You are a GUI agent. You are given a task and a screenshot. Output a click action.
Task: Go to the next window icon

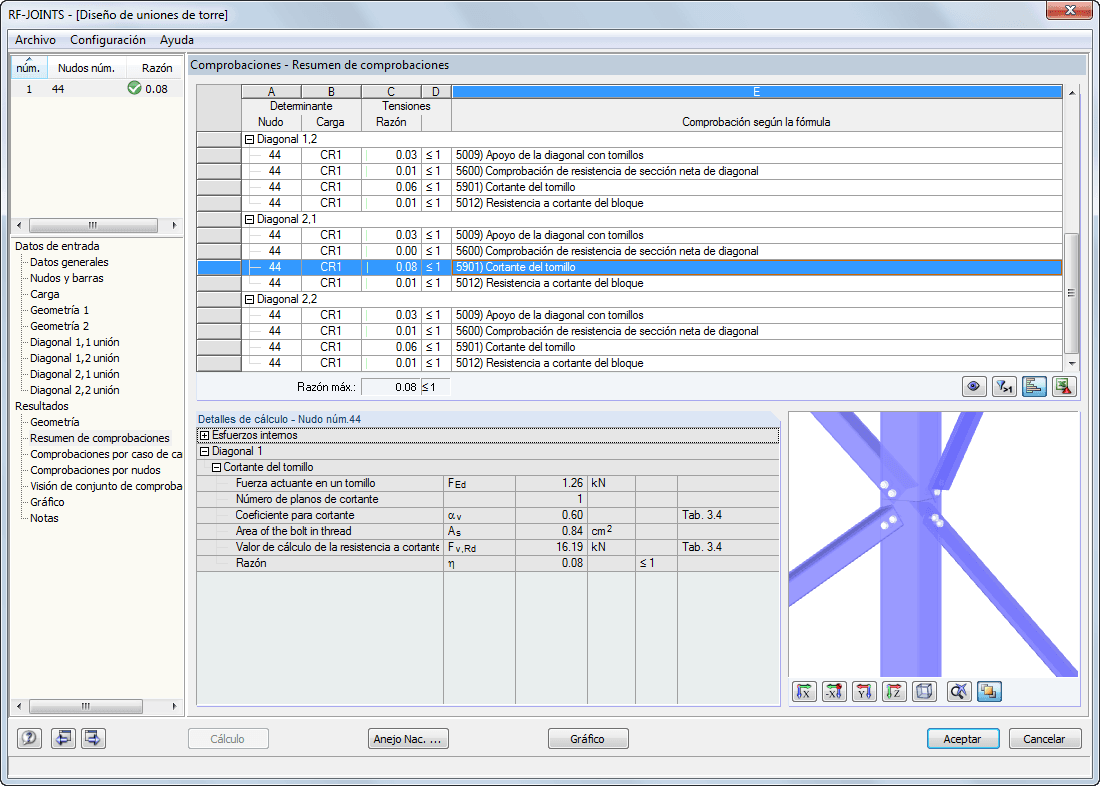(x=93, y=738)
